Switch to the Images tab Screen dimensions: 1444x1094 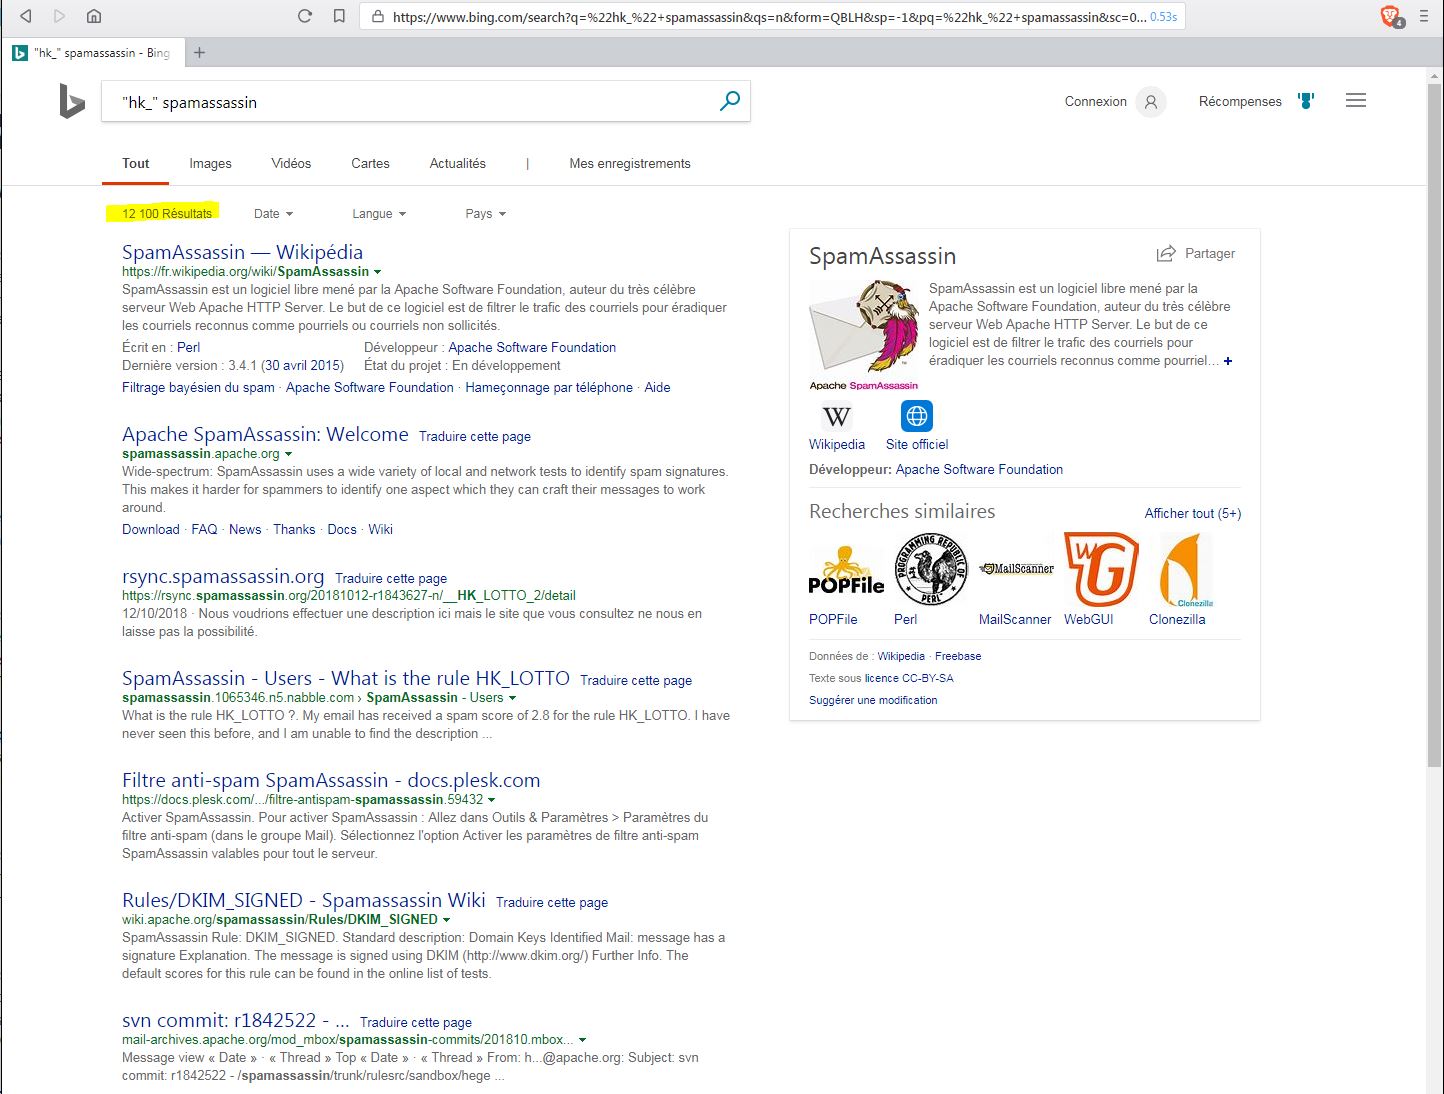[x=210, y=164]
